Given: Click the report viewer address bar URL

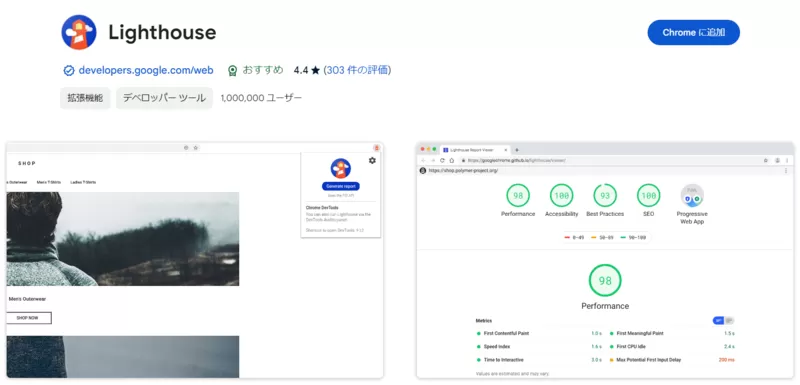Looking at the screenshot, I should click(x=517, y=160).
